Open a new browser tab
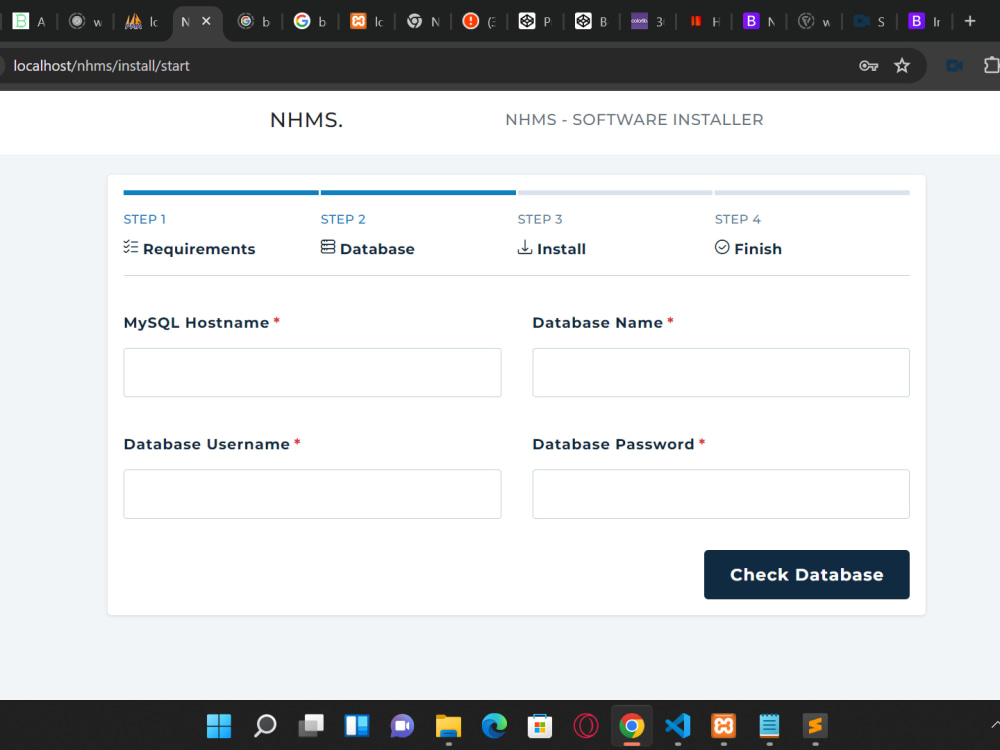1000x750 pixels. click(x=970, y=21)
